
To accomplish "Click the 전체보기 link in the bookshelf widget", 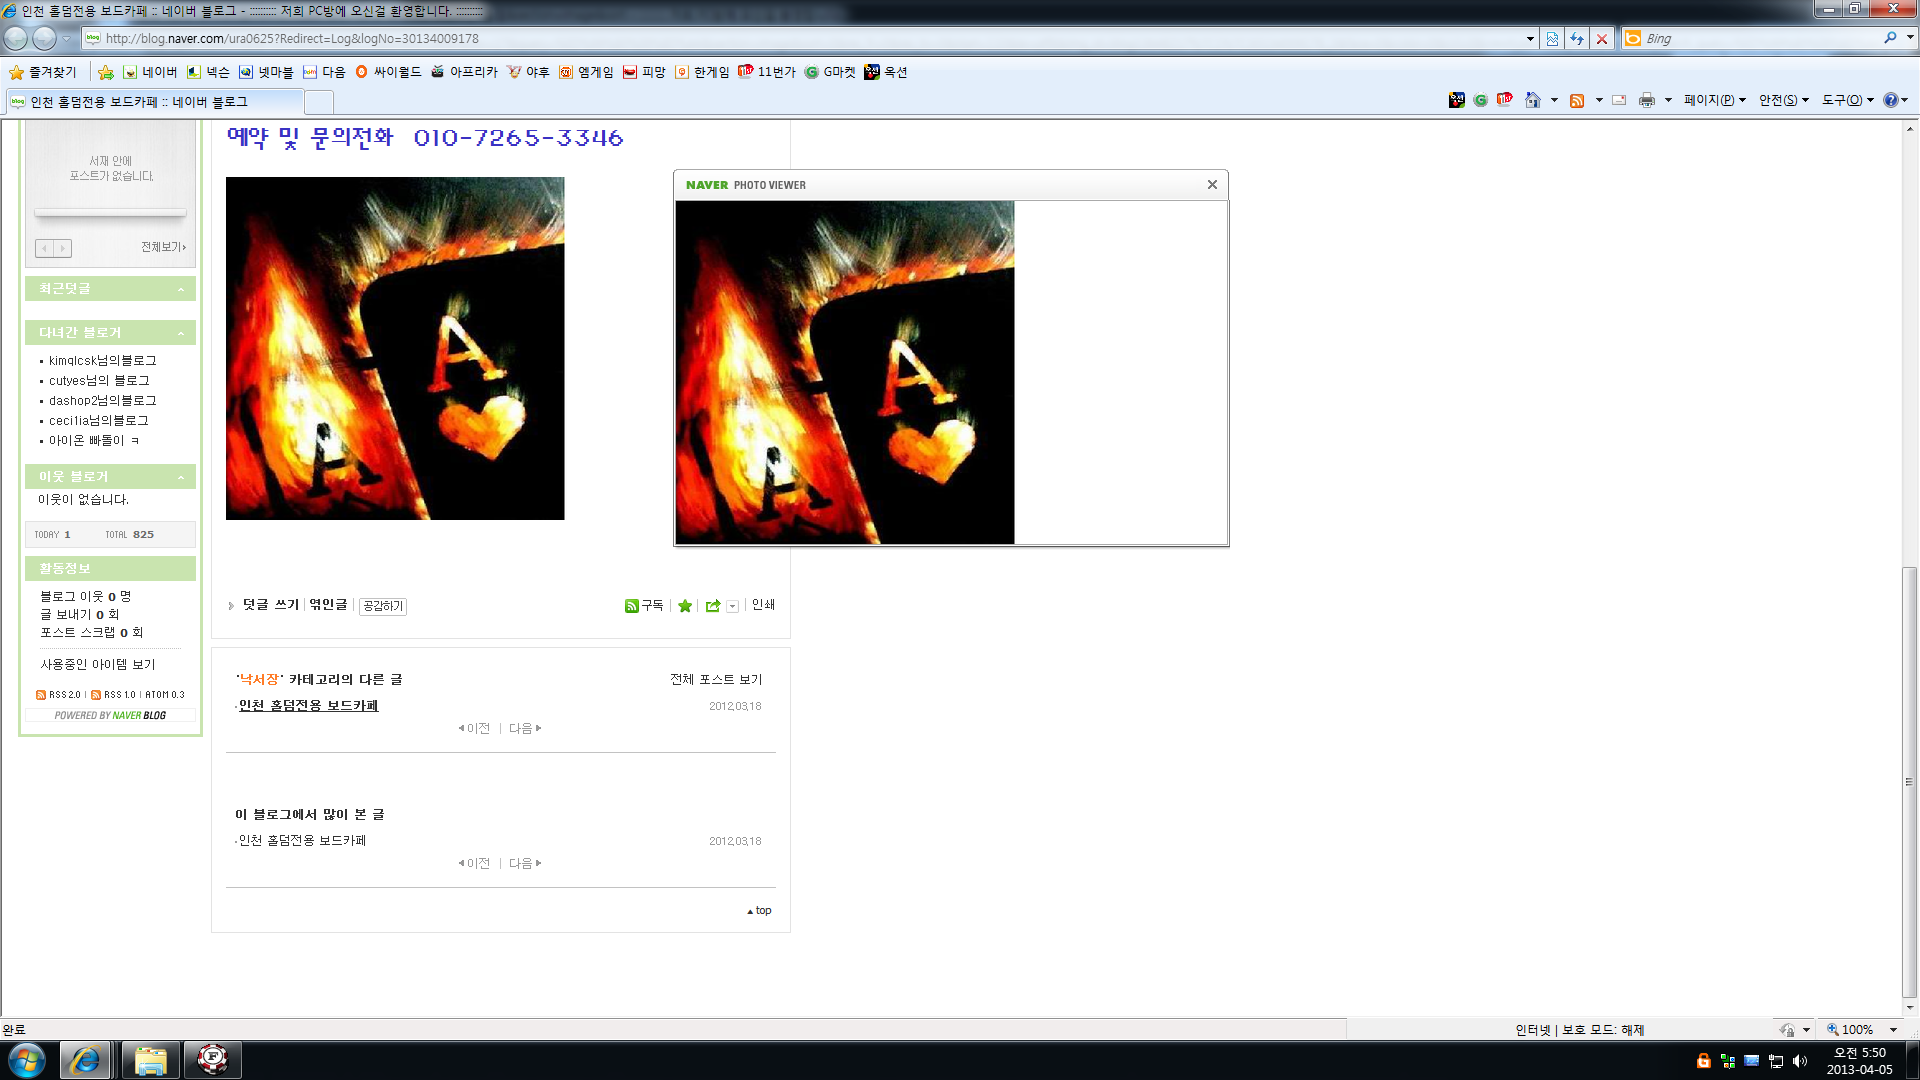I will pos(163,247).
